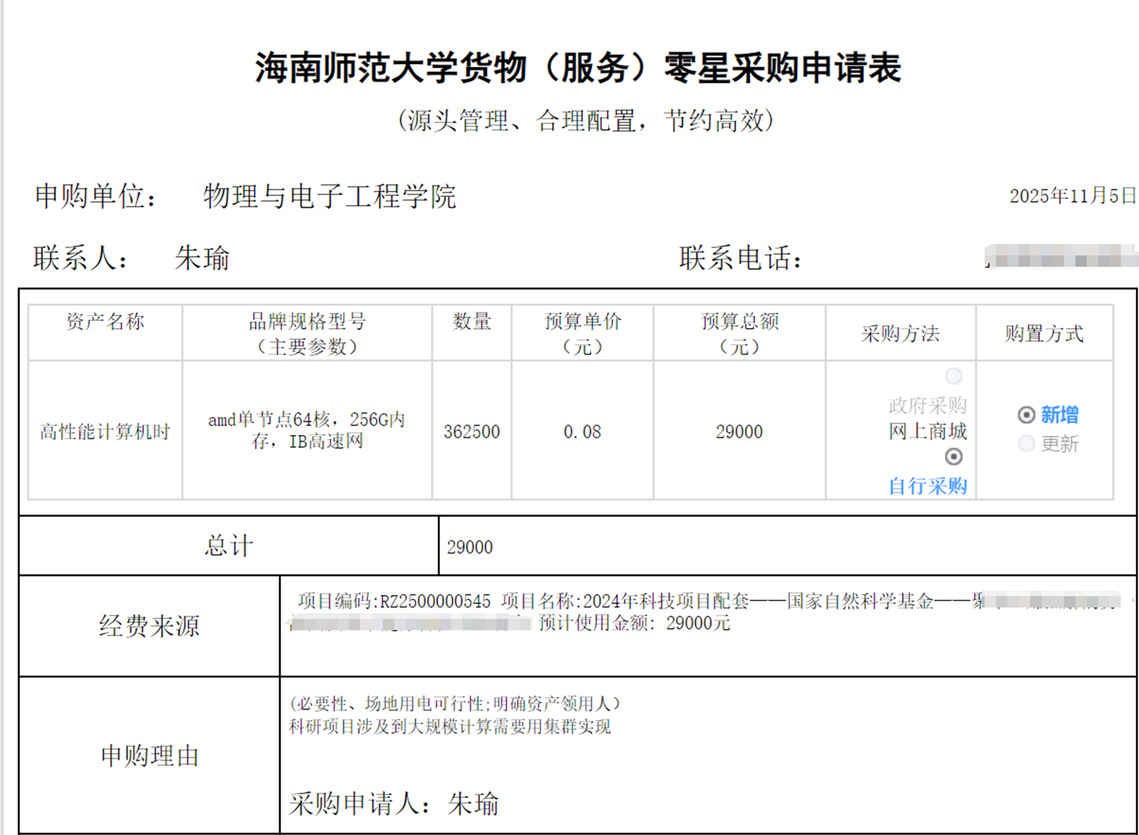
Task: Click the 采购方法 column header
Action: [900, 334]
